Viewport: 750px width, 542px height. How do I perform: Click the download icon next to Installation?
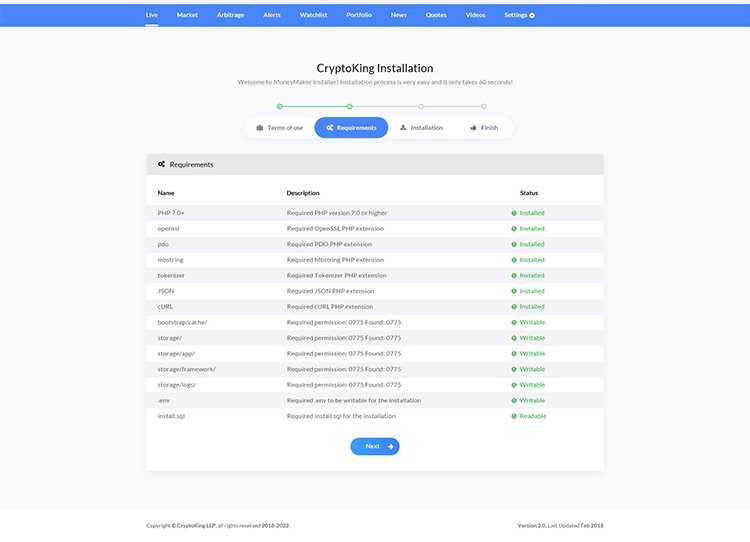tap(403, 128)
